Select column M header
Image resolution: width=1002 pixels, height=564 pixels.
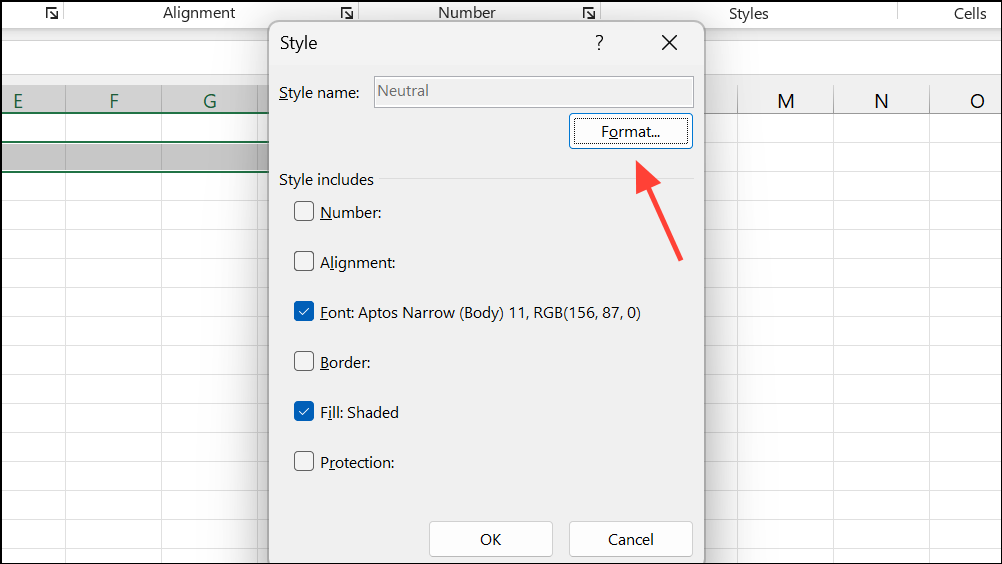coord(786,101)
